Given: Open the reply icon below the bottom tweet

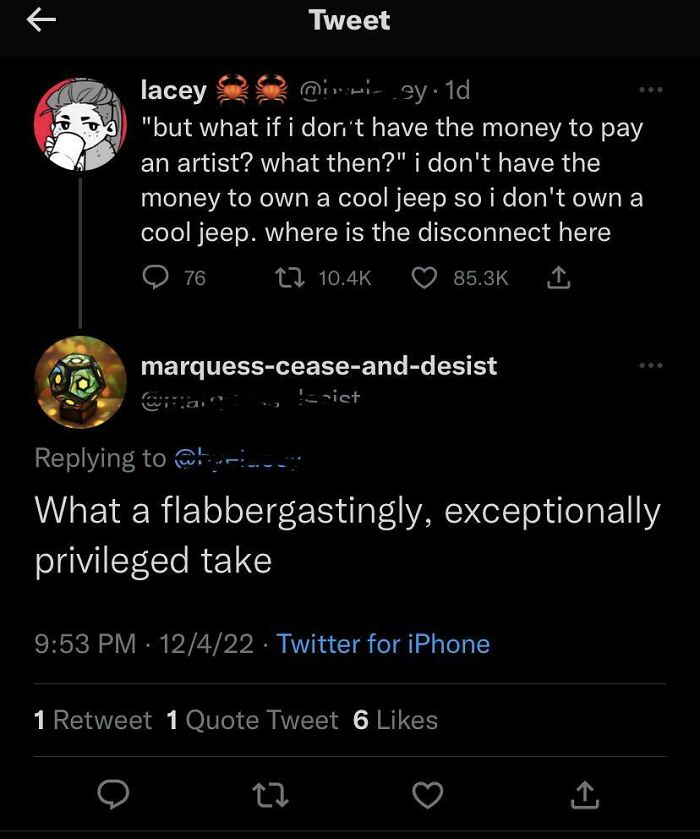Looking at the screenshot, I should click(x=114, y=795).
